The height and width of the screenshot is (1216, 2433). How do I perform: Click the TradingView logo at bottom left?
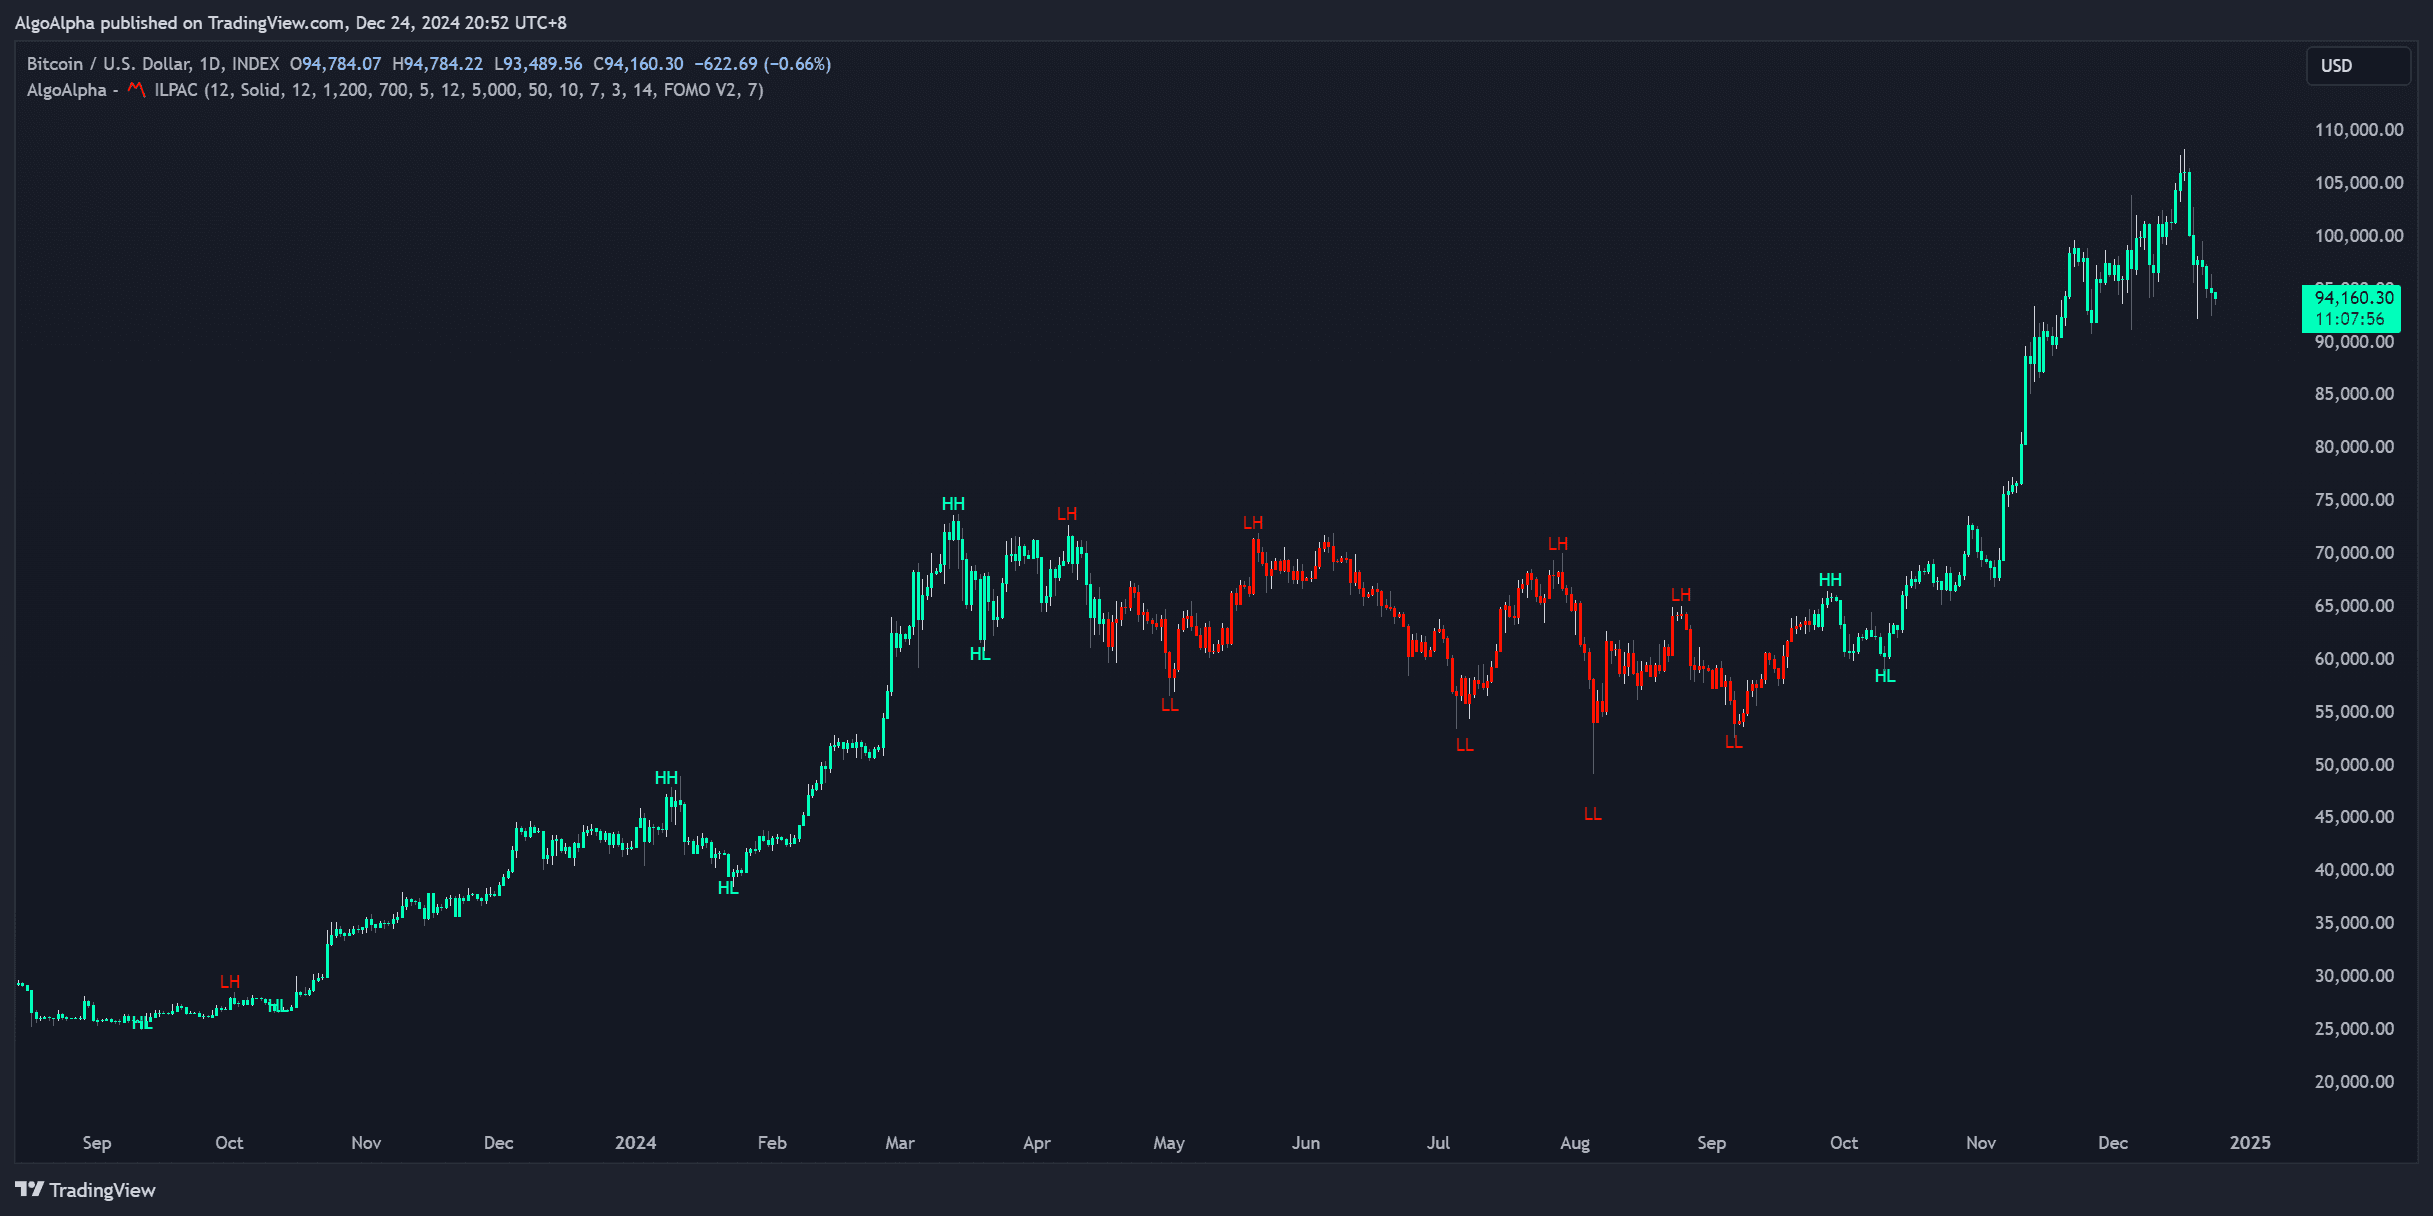pyautogui.click(x=85, y=1190)
